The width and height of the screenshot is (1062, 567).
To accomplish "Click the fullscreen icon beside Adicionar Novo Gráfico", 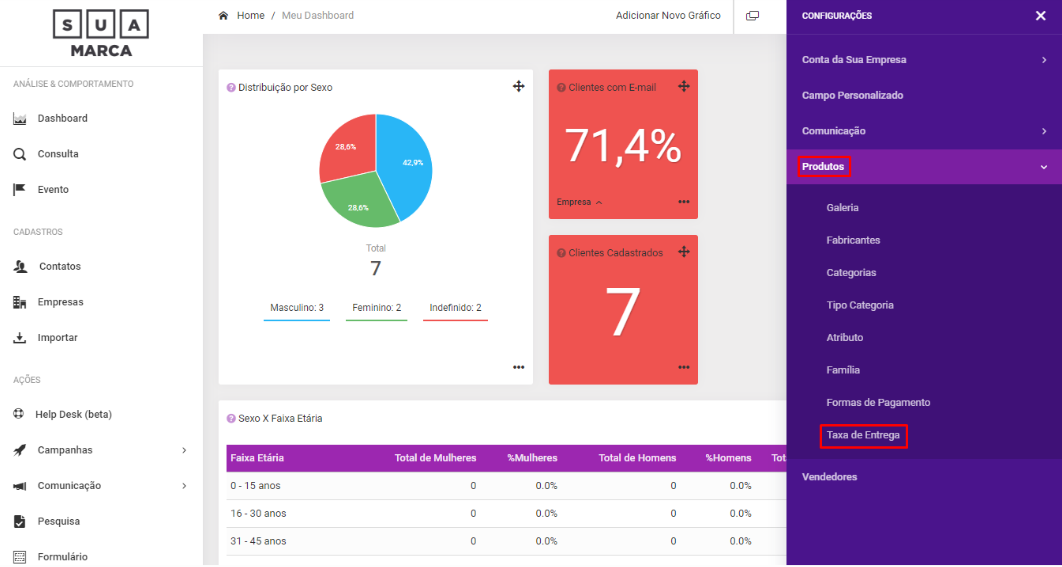I will pyautogui.click(x=753, y=16).
